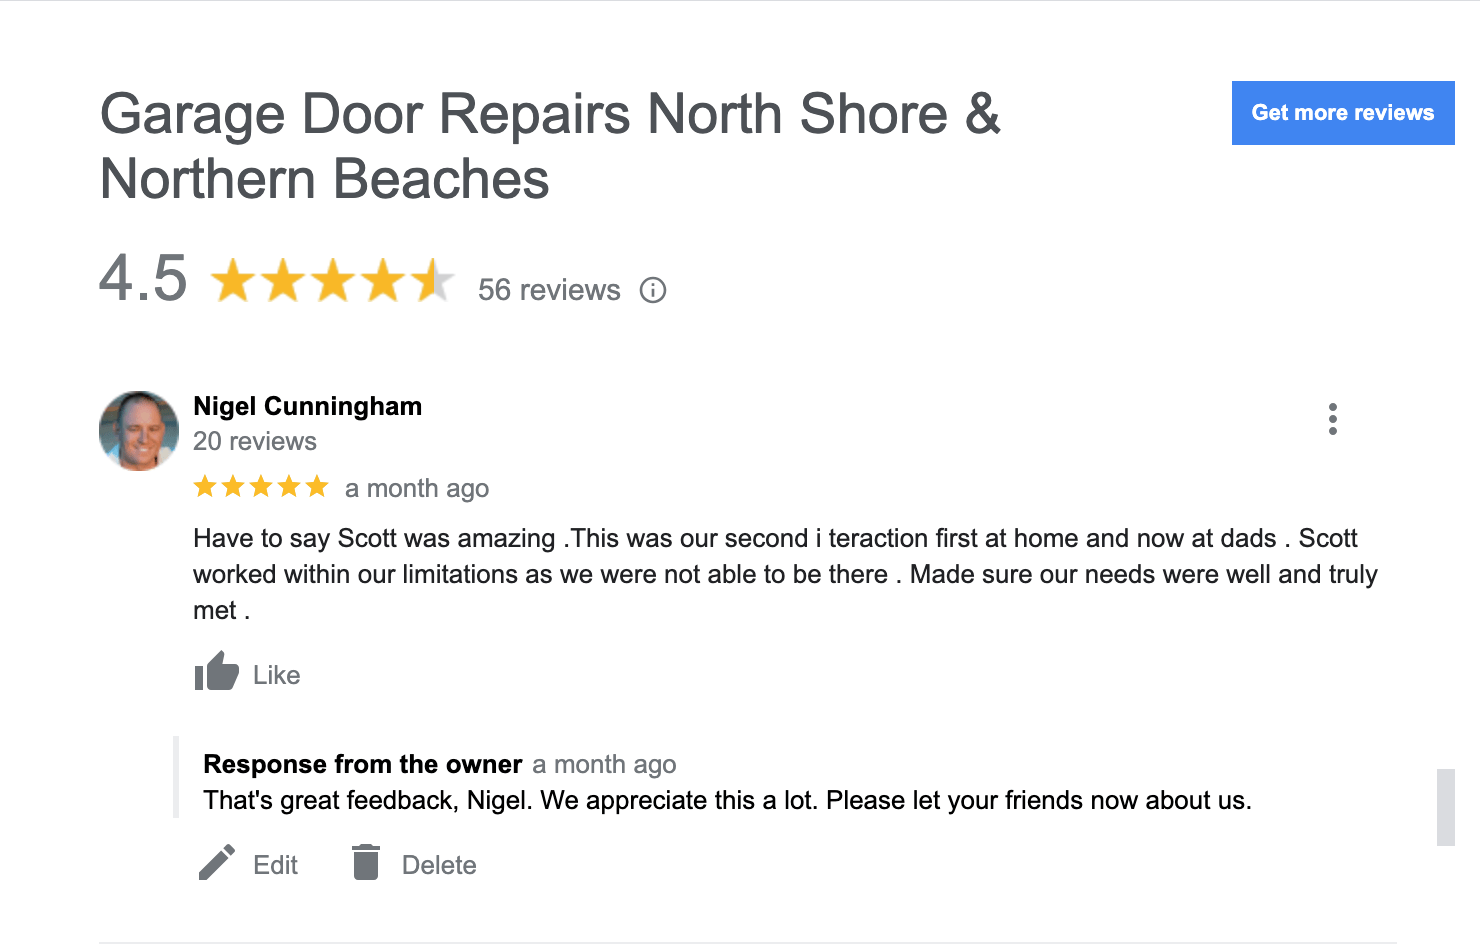Click the pencil Edit icon
This screenshot has height=946, width=1480.
click(x=217, y=862)
